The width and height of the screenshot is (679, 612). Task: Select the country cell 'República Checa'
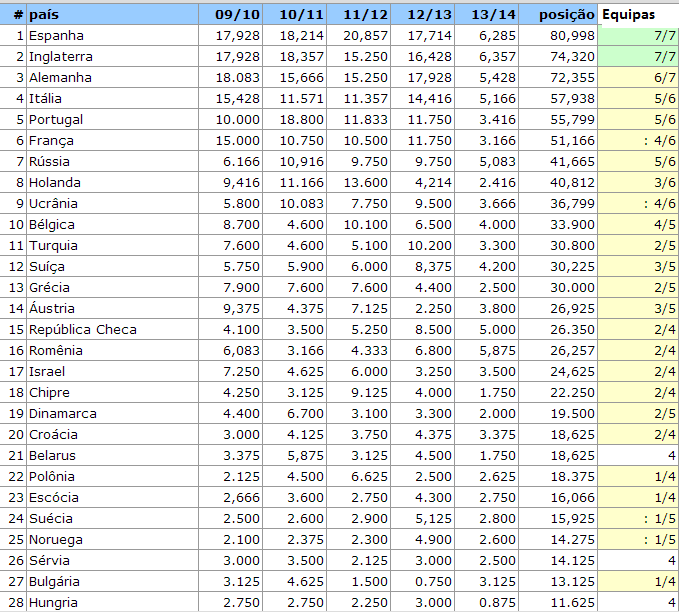[112, 330]
